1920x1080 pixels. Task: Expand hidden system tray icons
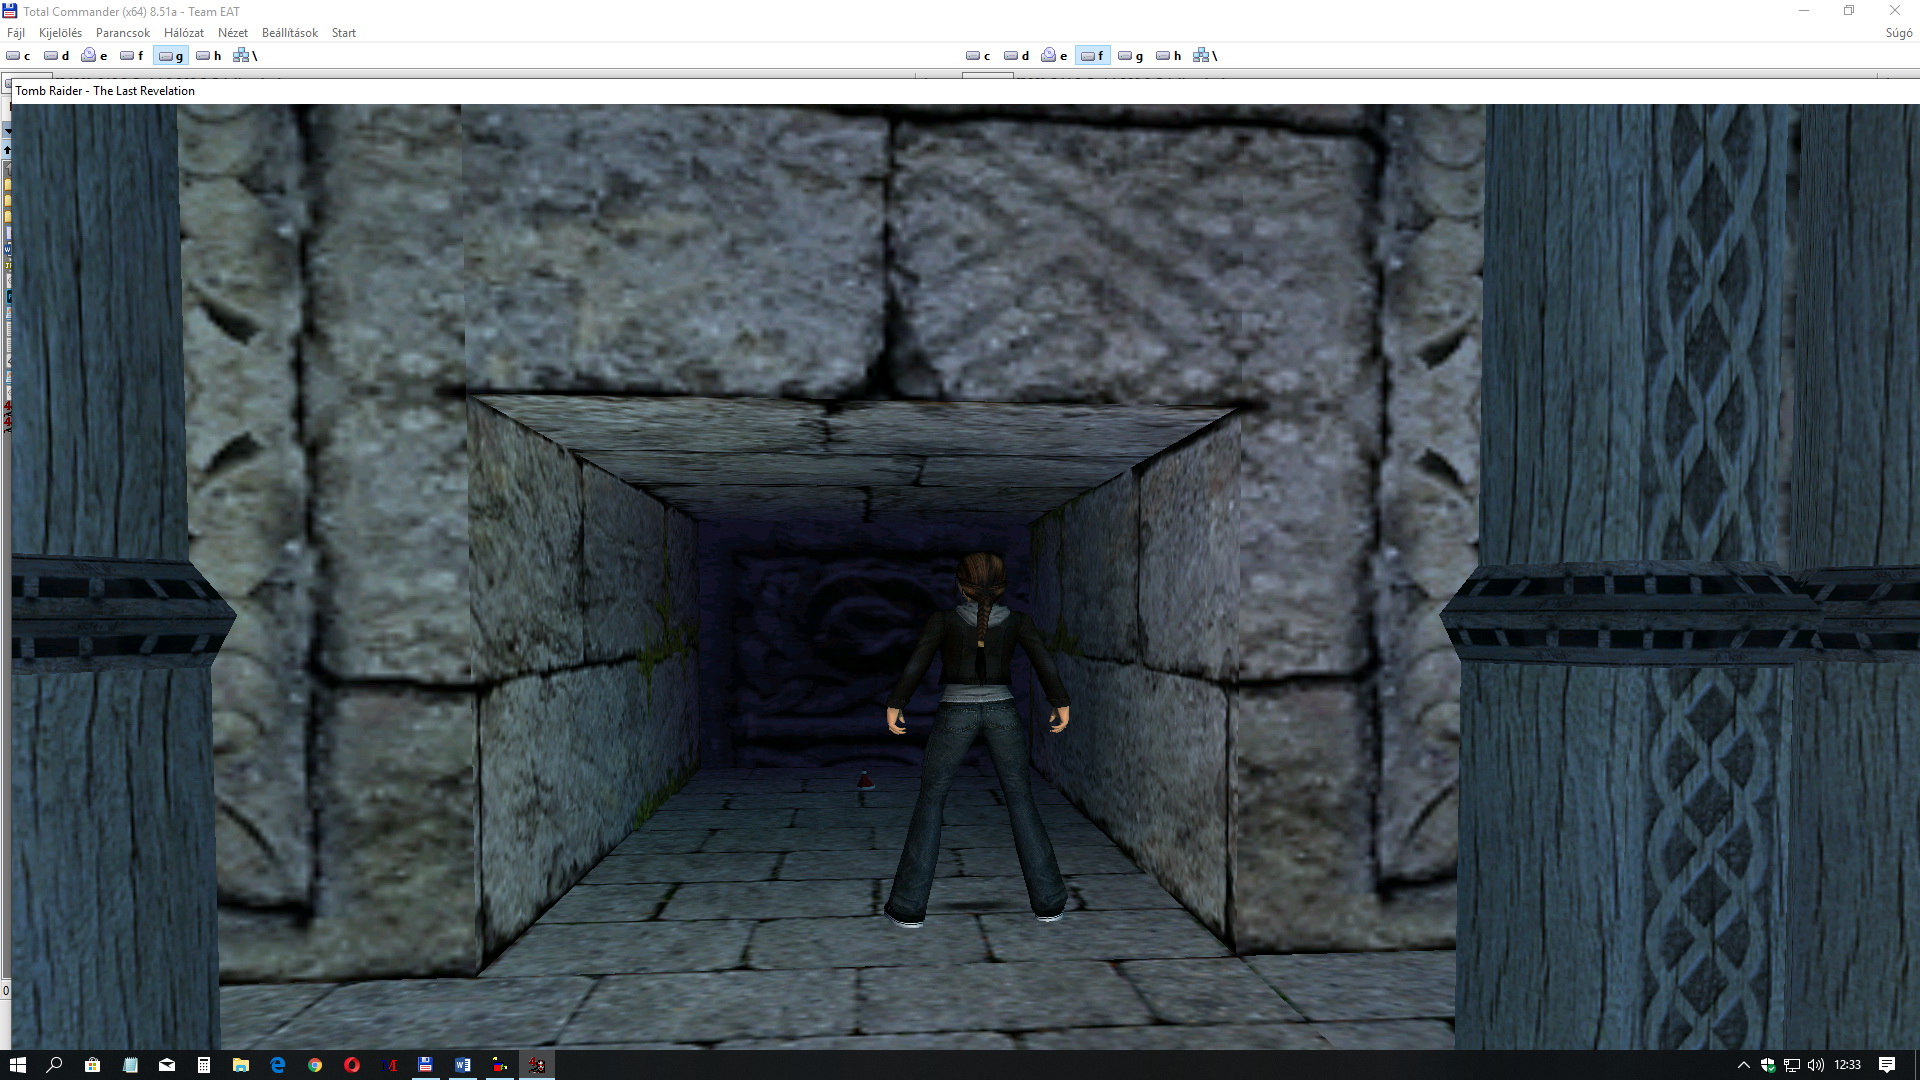pyautogui.click(x=1743, y=1065)
